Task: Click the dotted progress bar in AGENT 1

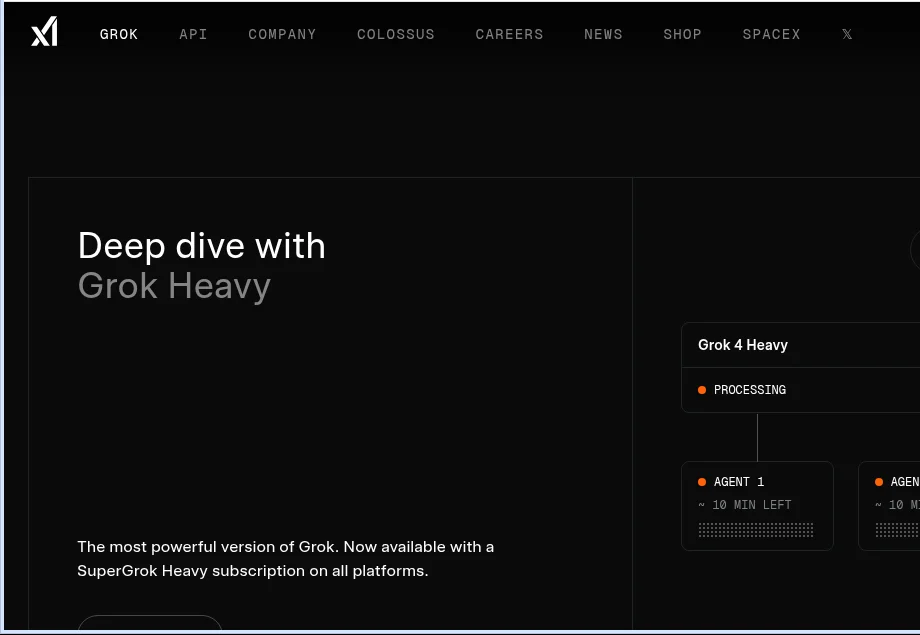Action: 756,530
